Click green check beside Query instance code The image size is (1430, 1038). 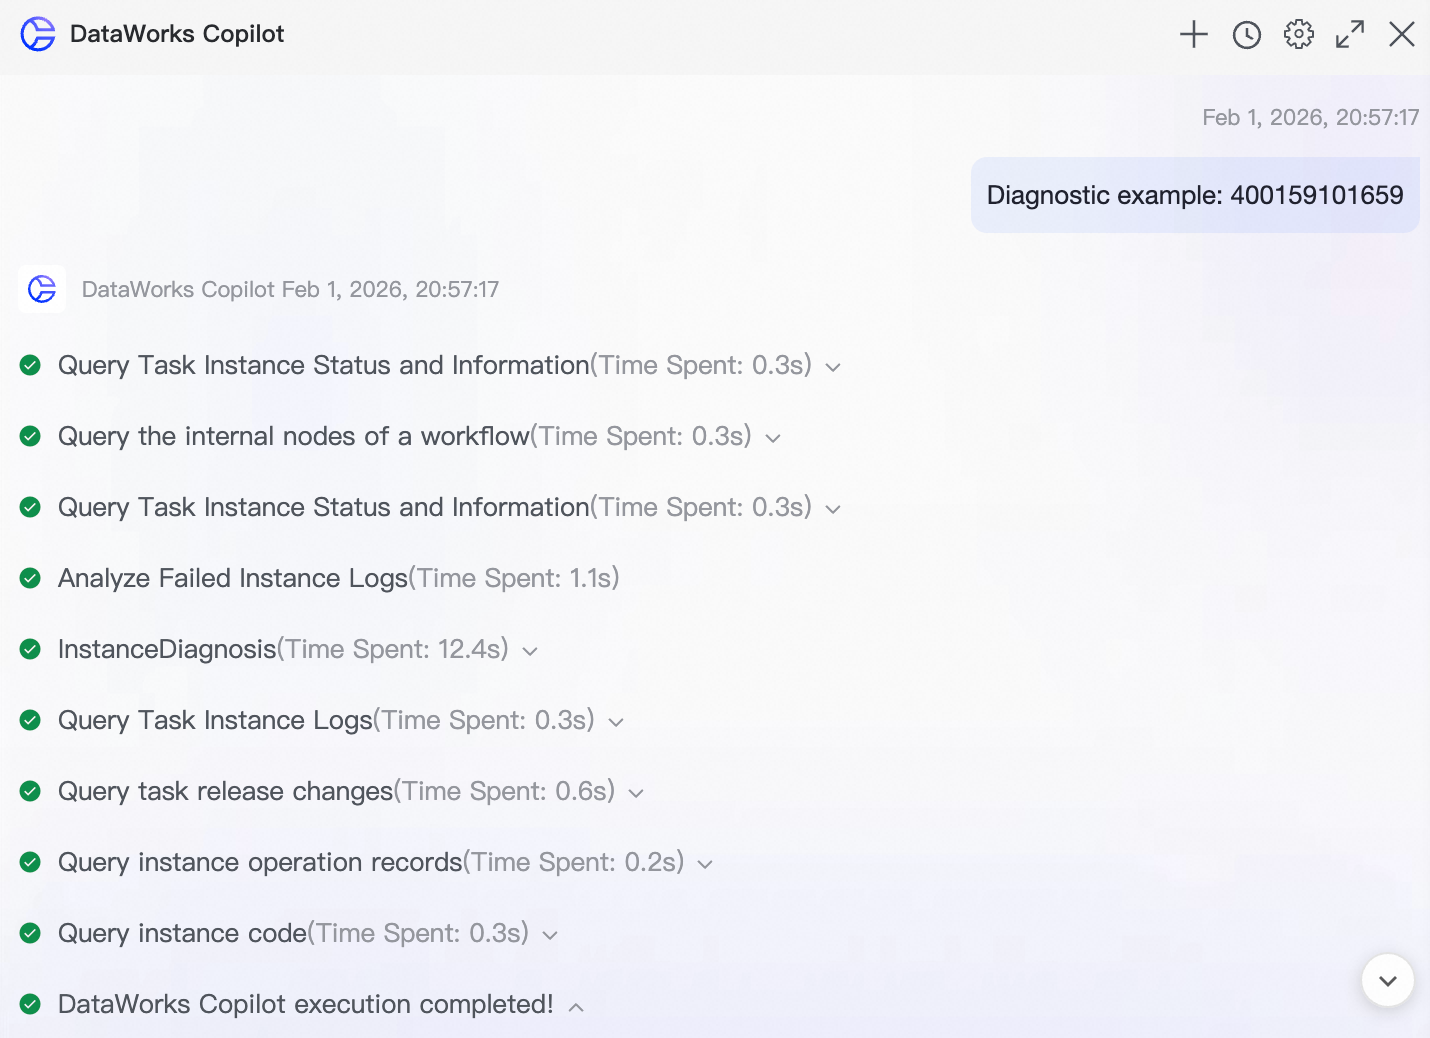(30, 933)
